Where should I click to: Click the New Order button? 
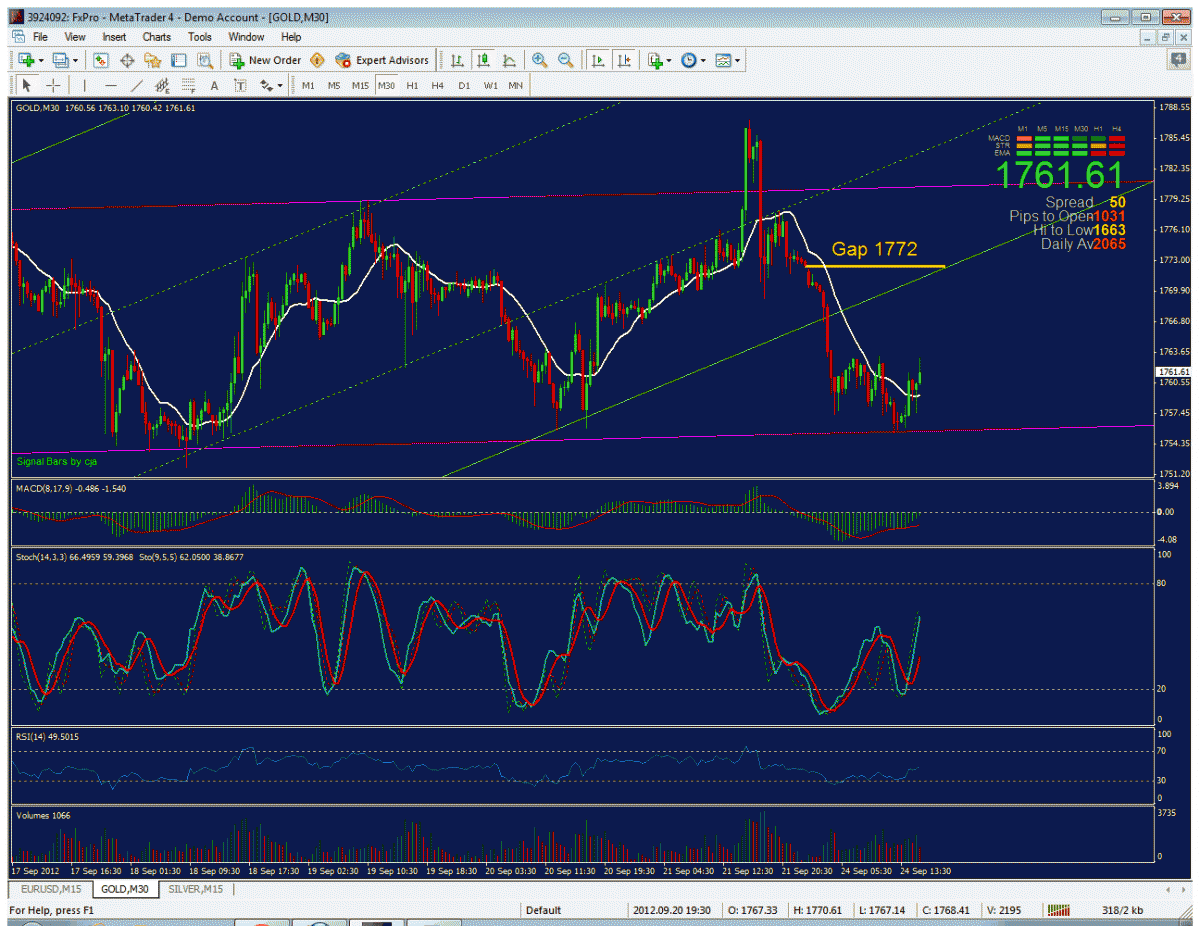pos(265,60)
